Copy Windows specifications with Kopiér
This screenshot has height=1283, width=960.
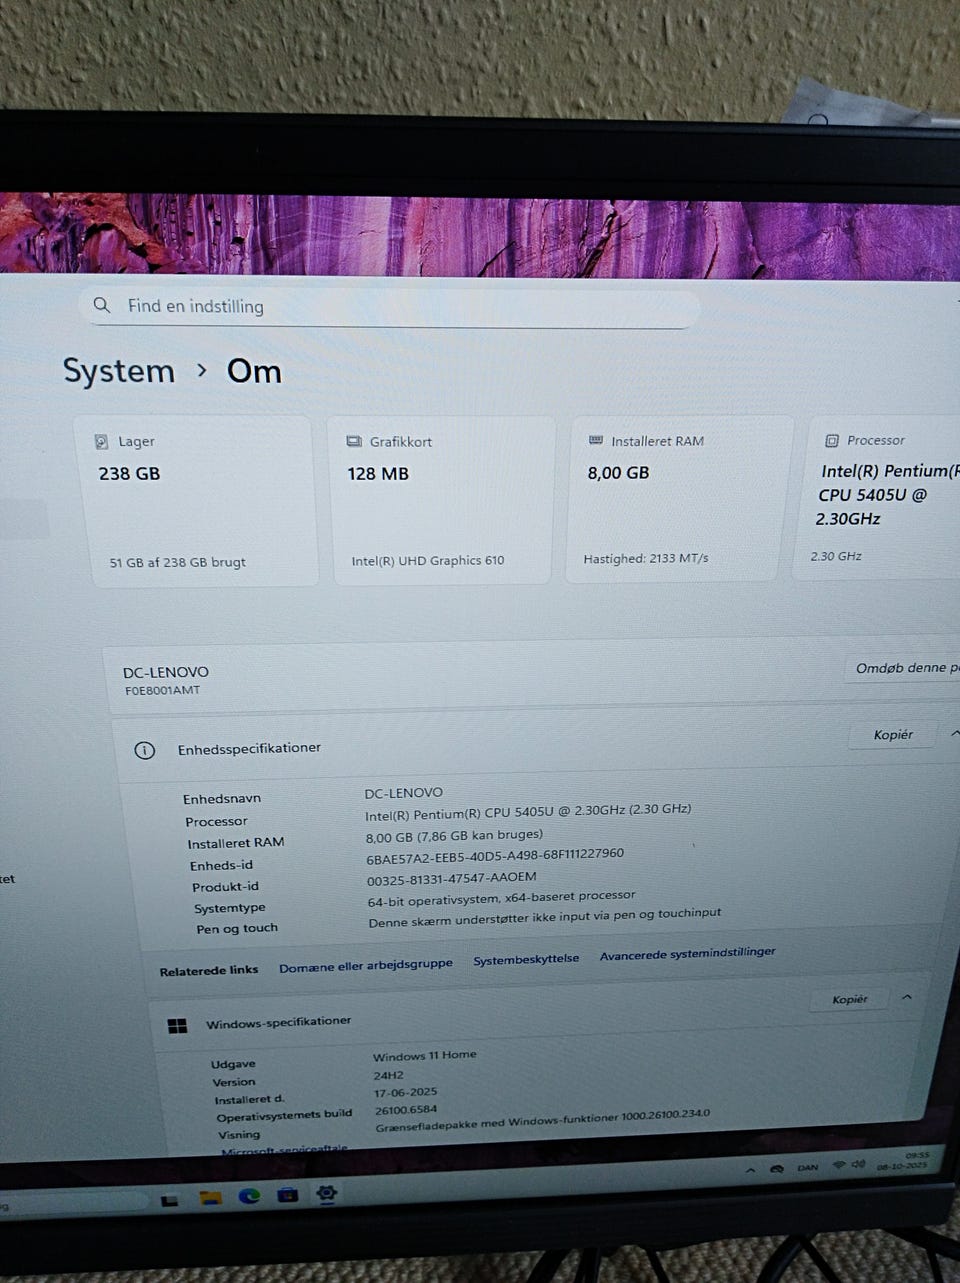[x=850, y=999]
